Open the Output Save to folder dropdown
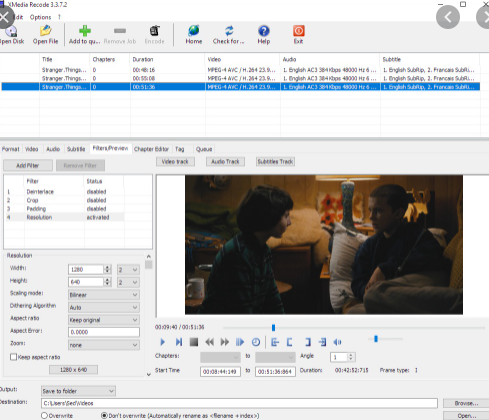 point(78,391)
